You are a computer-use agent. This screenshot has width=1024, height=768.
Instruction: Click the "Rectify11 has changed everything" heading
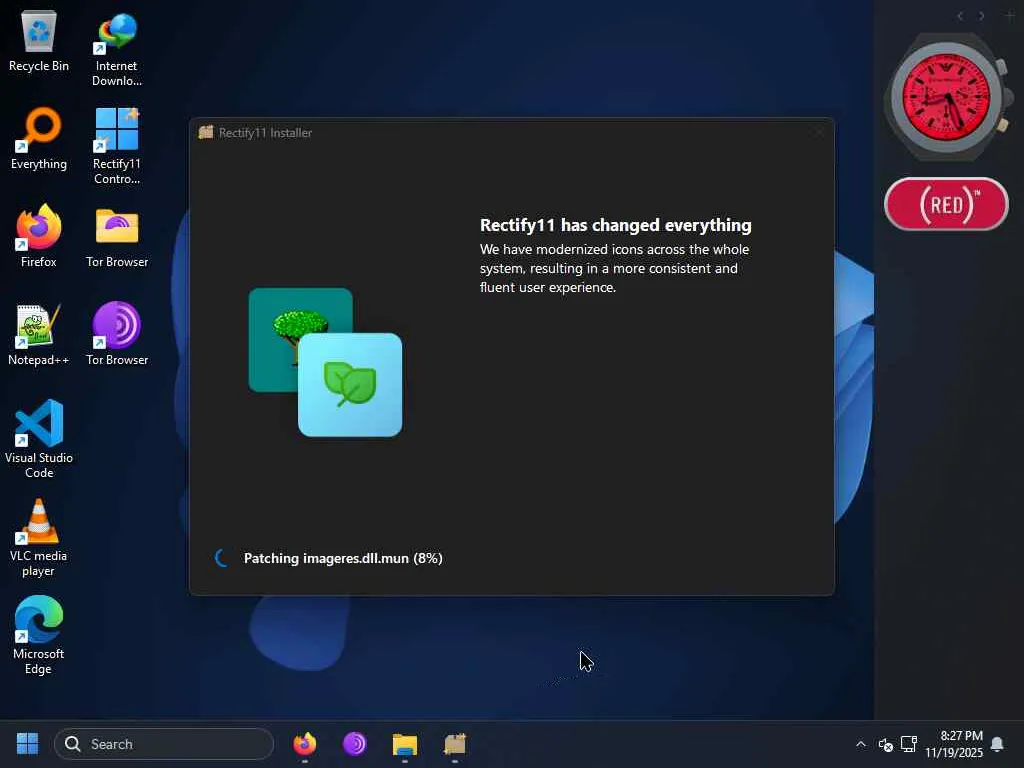[615, 225]
